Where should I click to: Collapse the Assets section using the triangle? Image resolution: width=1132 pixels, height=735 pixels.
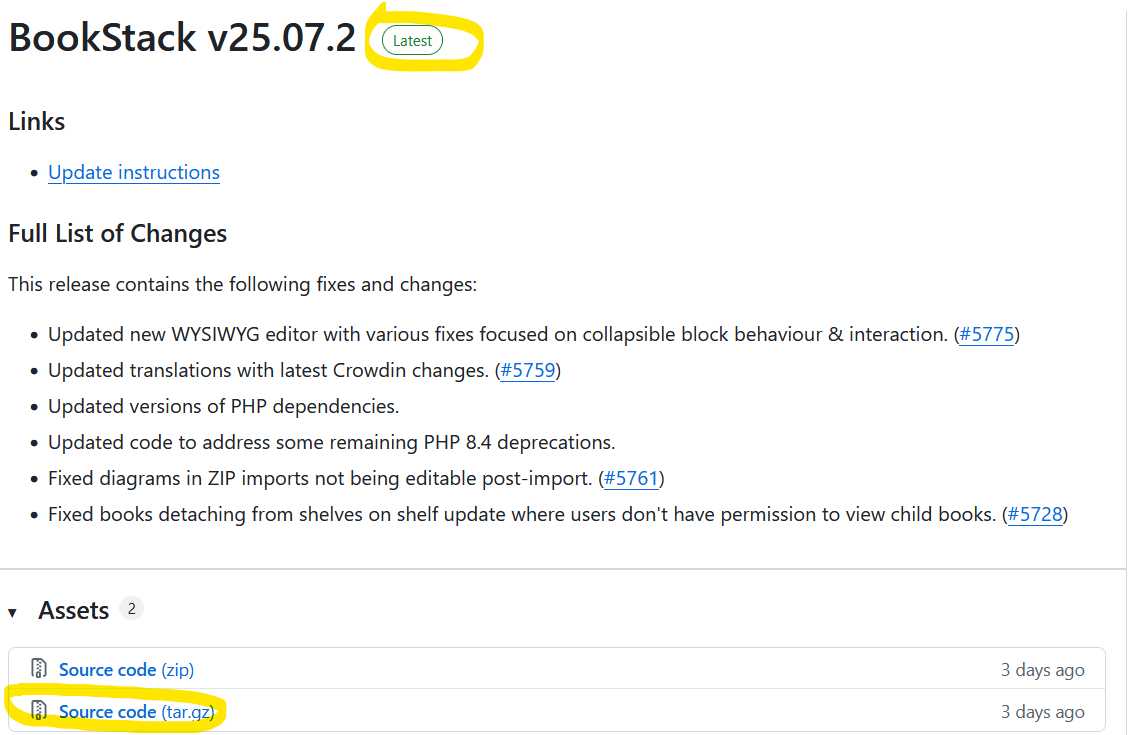tap(13, 612)
